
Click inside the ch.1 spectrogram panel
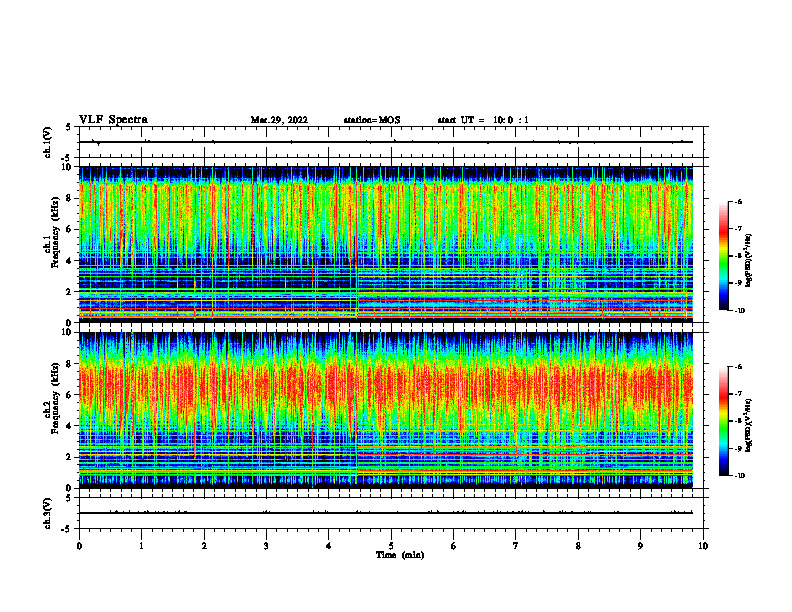click(386, 244)
